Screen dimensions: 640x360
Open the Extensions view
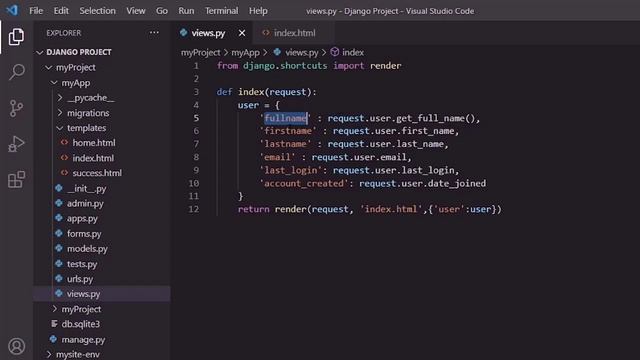(x=16, y=180)
